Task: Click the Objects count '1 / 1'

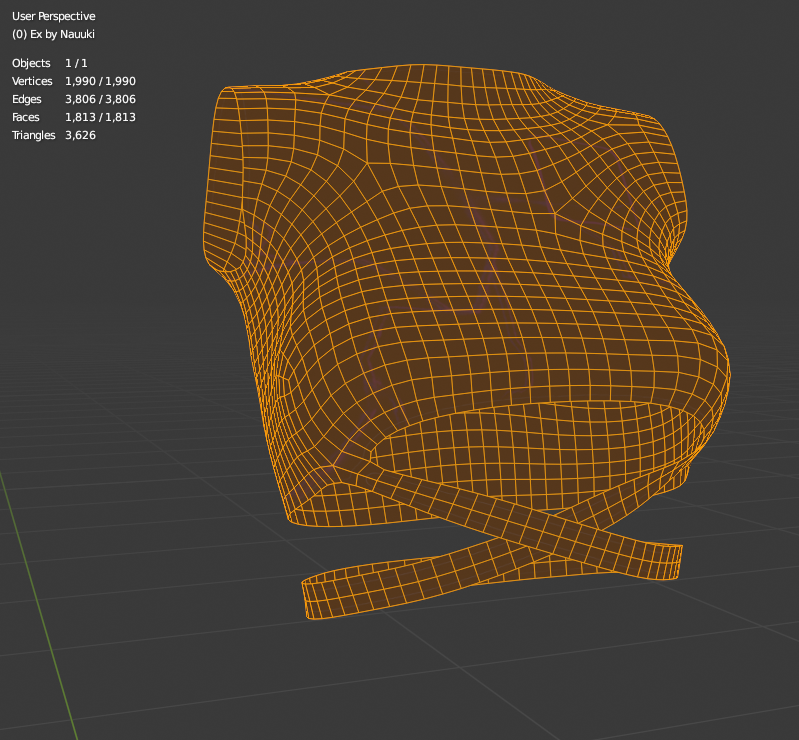Action: (x=76, y=63)
